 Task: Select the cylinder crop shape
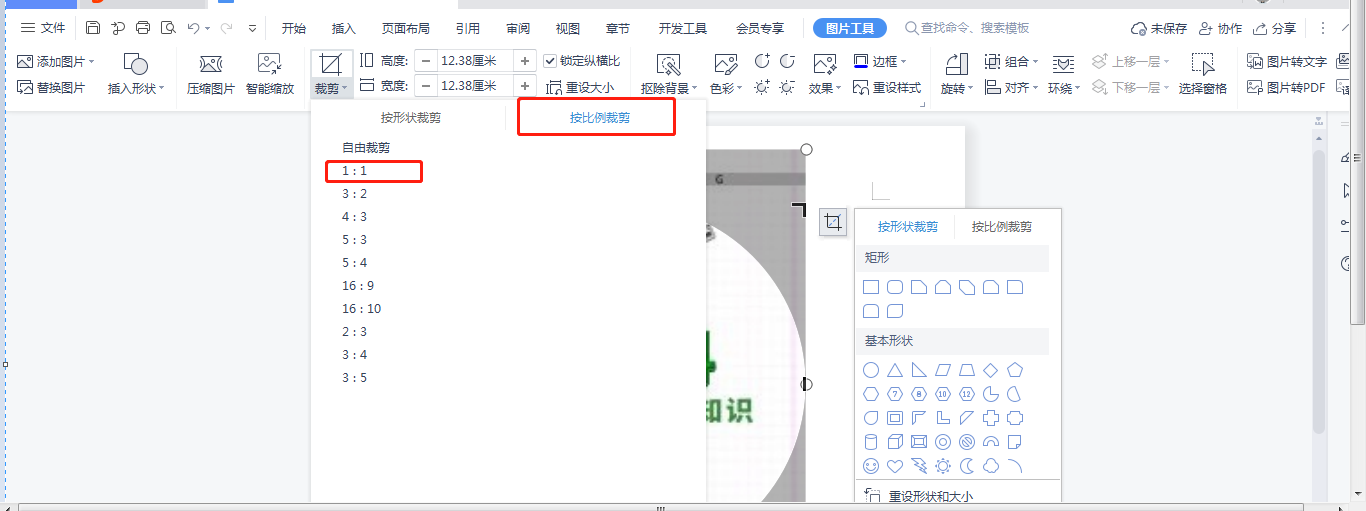coord(871,442)
